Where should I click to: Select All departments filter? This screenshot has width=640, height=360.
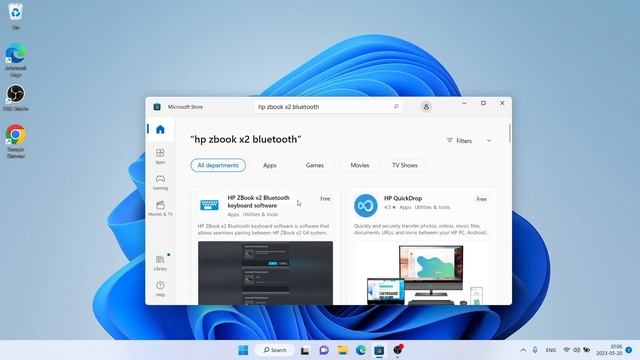(x=218, y=165)
